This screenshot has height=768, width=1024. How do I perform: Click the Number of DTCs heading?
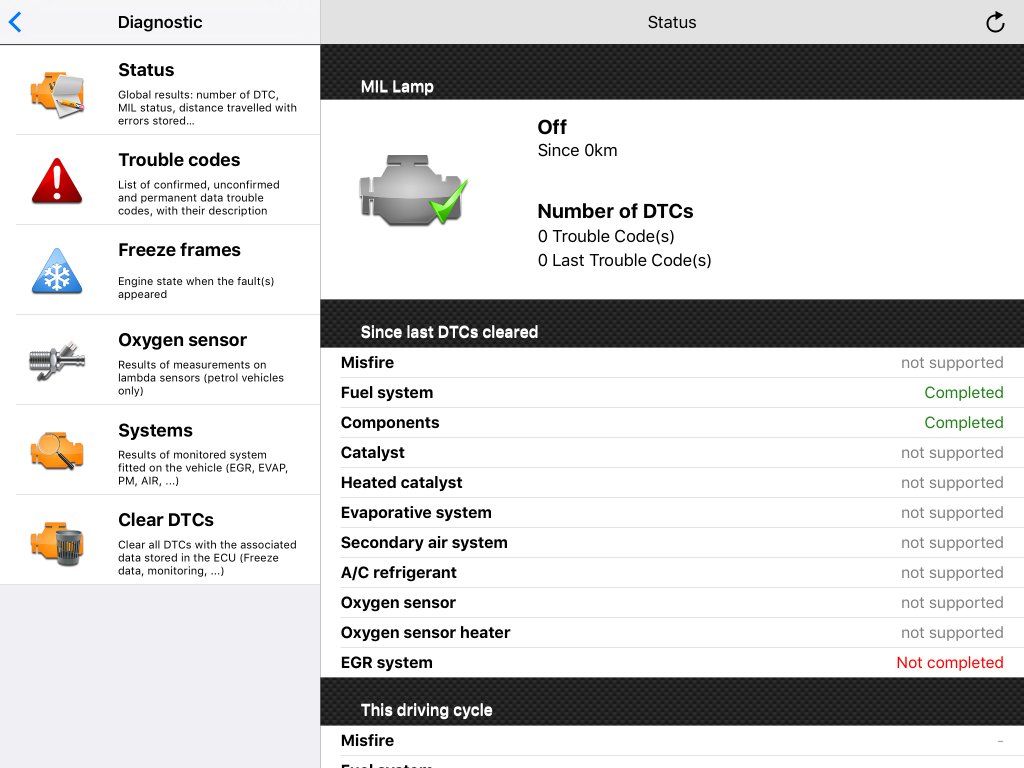(615, 211)
